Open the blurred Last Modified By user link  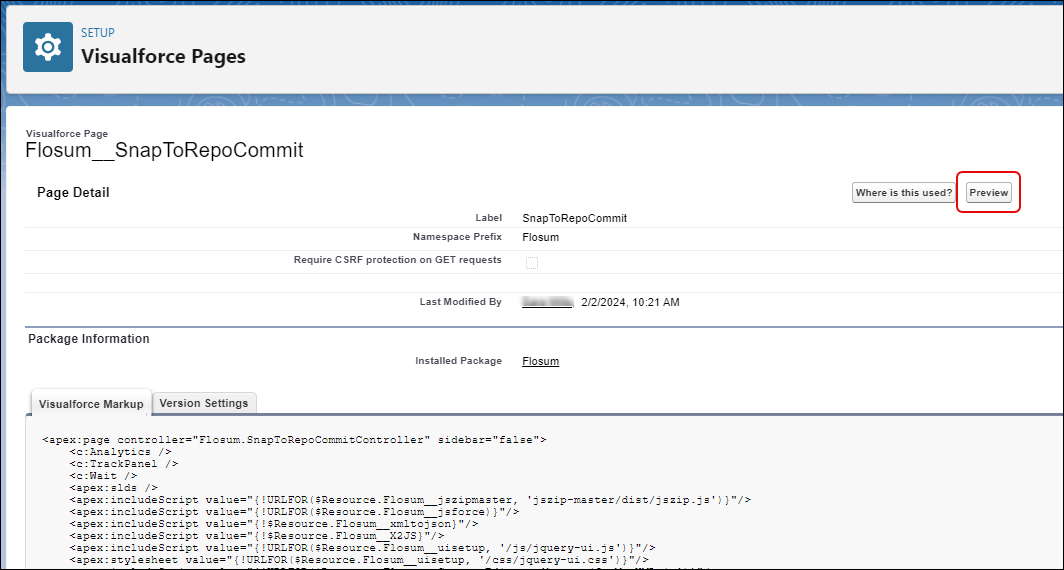pos(548,302)
